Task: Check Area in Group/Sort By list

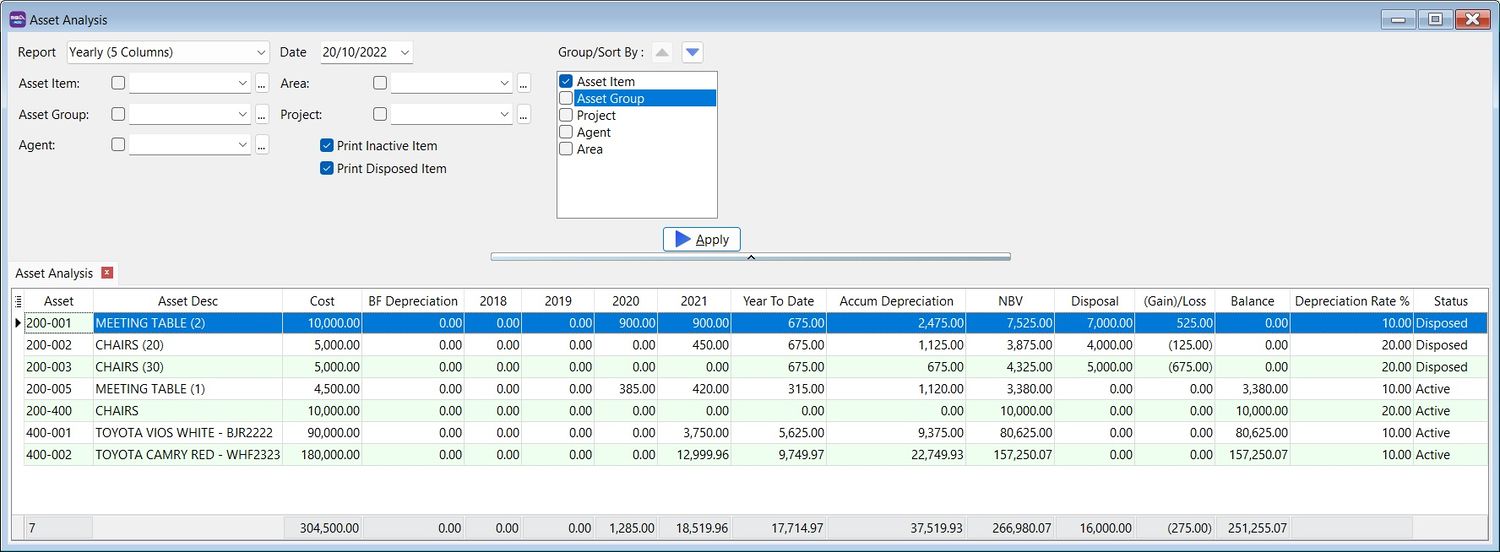Action: 566,150
